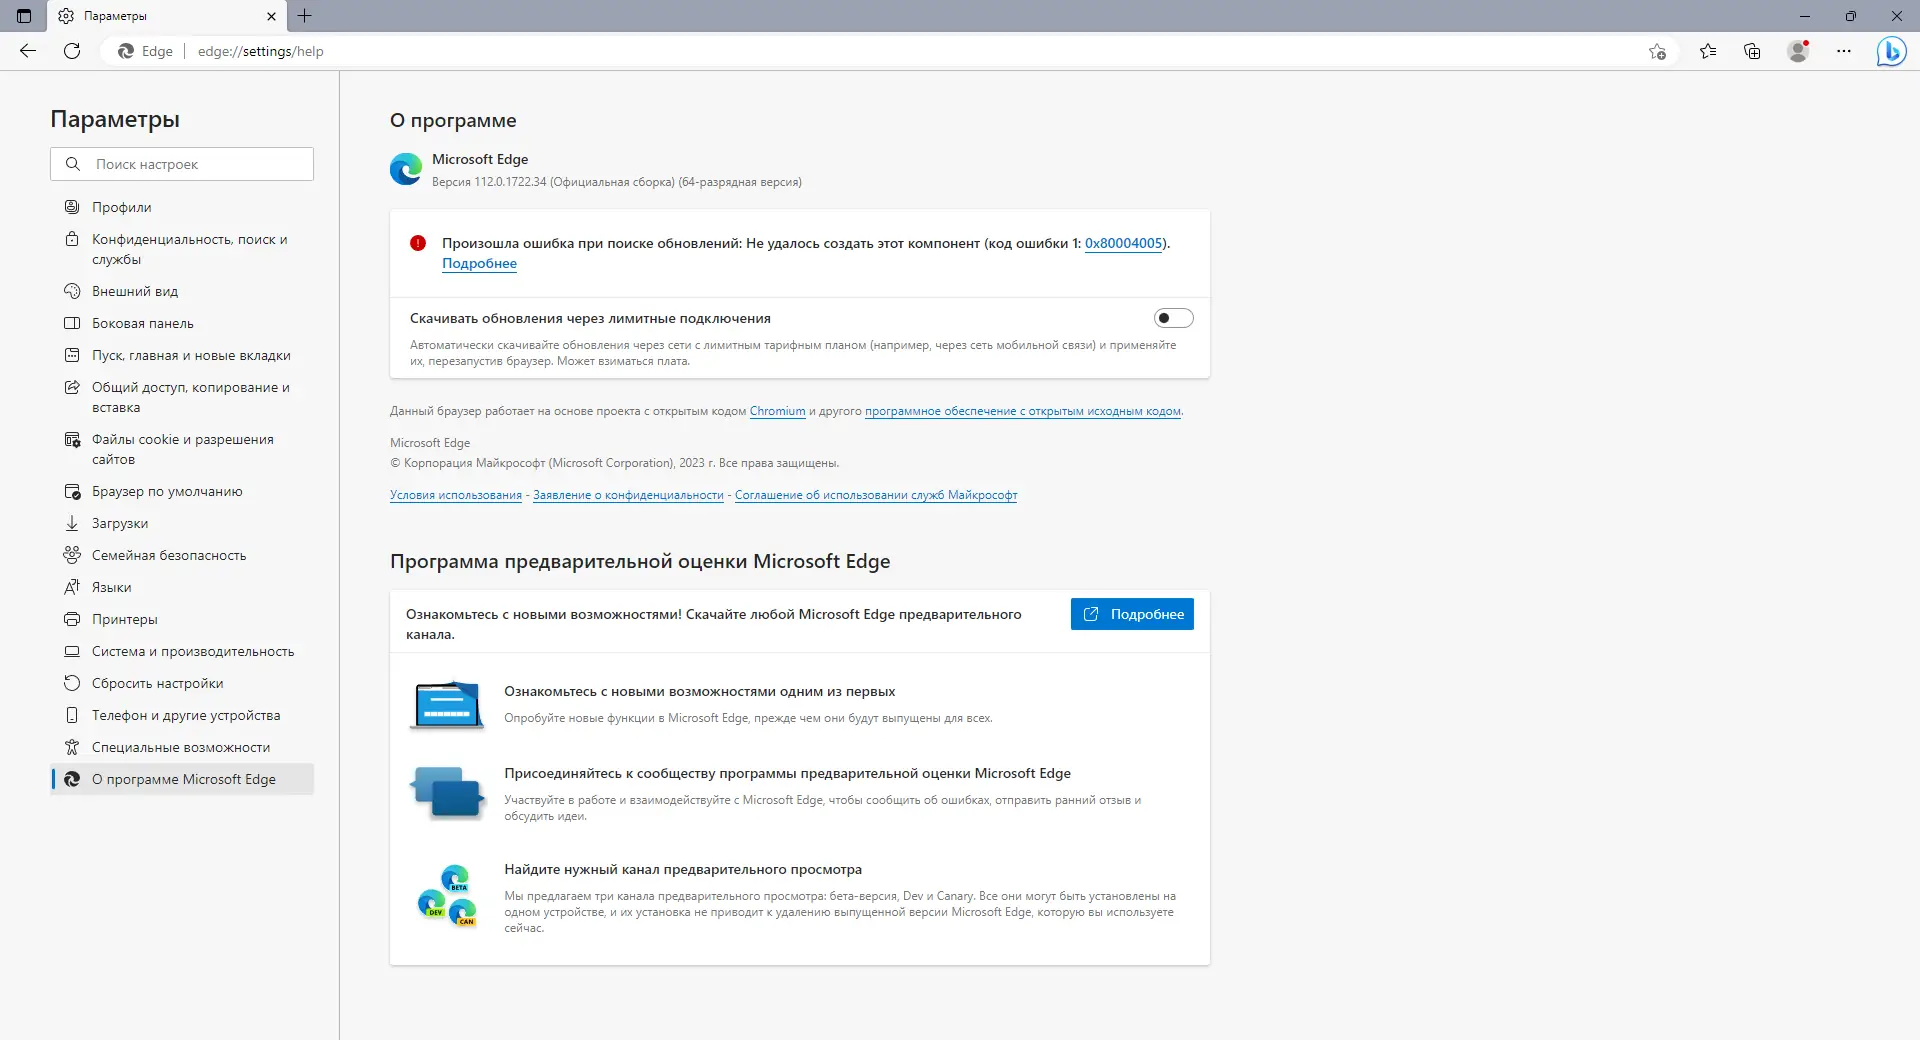The width and height of the screenshot is (1920, 1040).
Task: Click the browser back arrow
Action: click(x=28, y=51)
